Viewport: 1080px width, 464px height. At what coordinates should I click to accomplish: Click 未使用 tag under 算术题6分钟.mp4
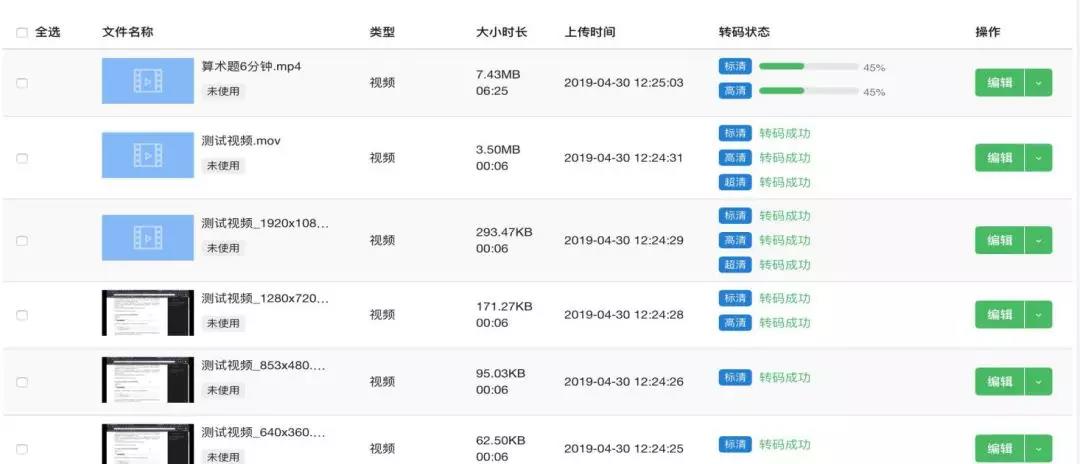[x=223, y=91]
